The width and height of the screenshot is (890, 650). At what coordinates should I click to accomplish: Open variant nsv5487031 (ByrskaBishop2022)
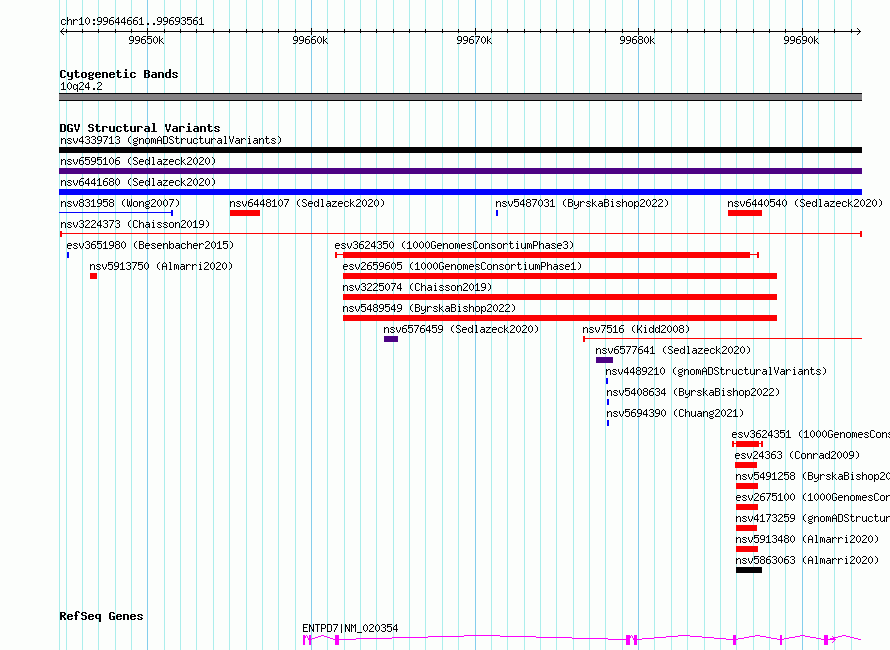pos(582,203)
